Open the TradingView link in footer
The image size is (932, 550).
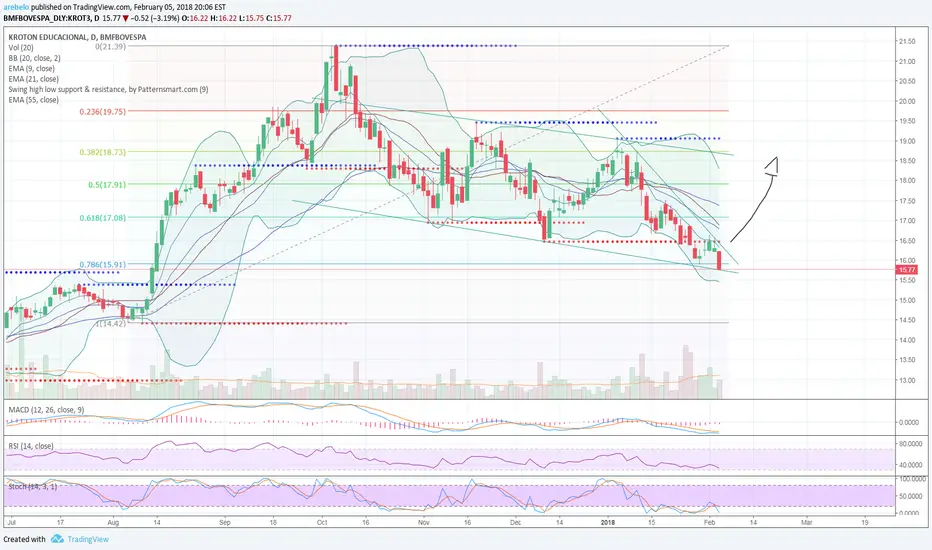tap(87, 539)
